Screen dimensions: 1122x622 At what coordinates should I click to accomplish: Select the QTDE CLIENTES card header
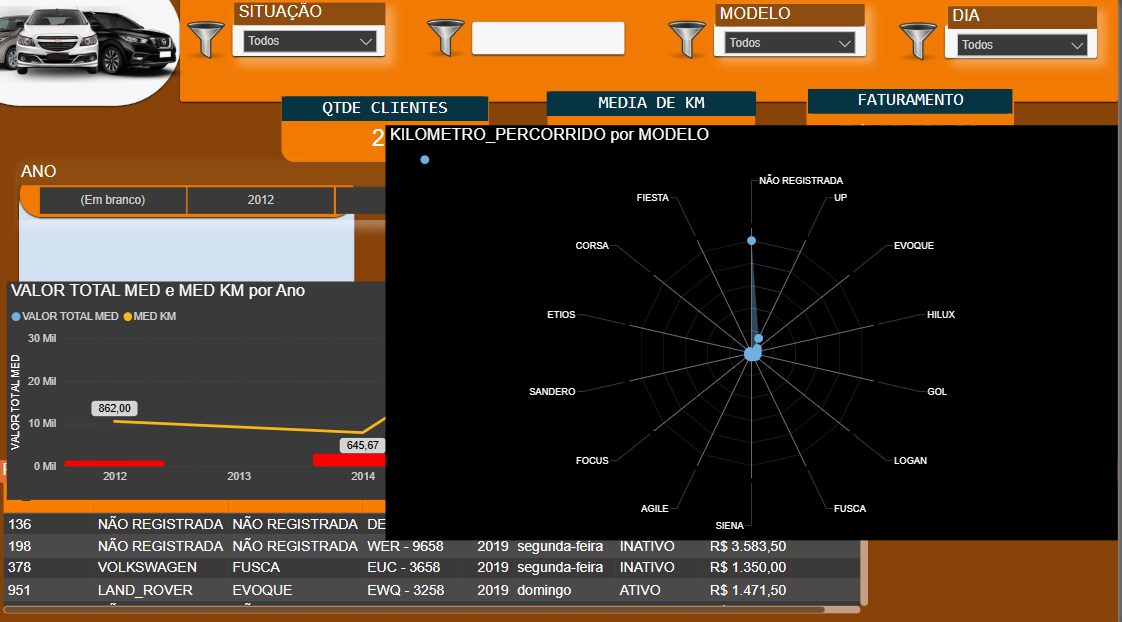pyautogui.click(x=385, y=108)
